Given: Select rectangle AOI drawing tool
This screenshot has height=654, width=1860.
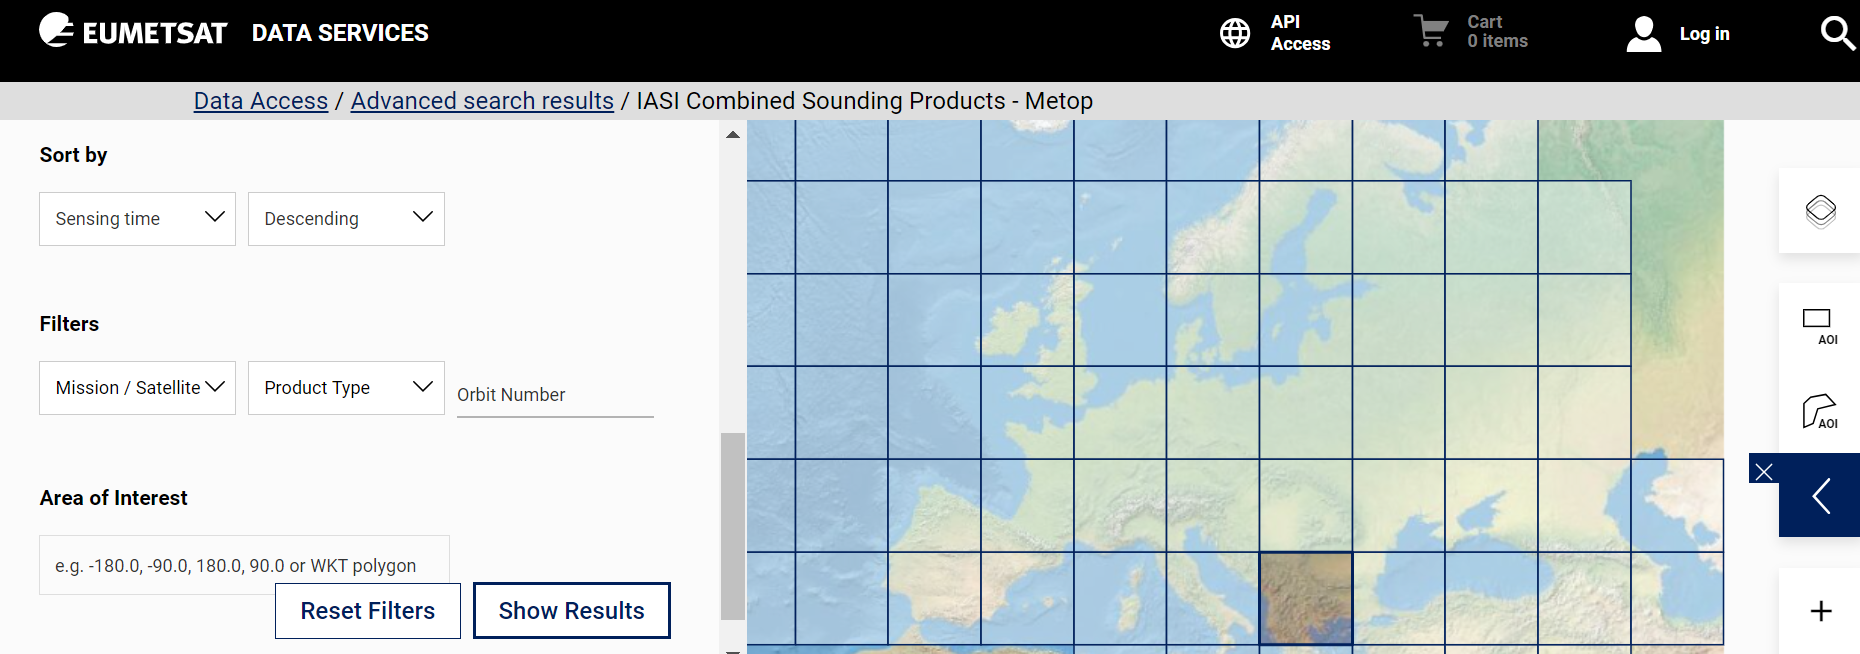Looking at the screenshot, I should point(1818,325).
